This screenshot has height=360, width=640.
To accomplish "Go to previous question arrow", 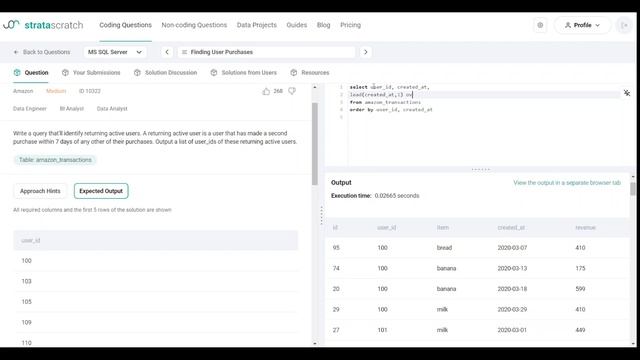I will [167, 52].
